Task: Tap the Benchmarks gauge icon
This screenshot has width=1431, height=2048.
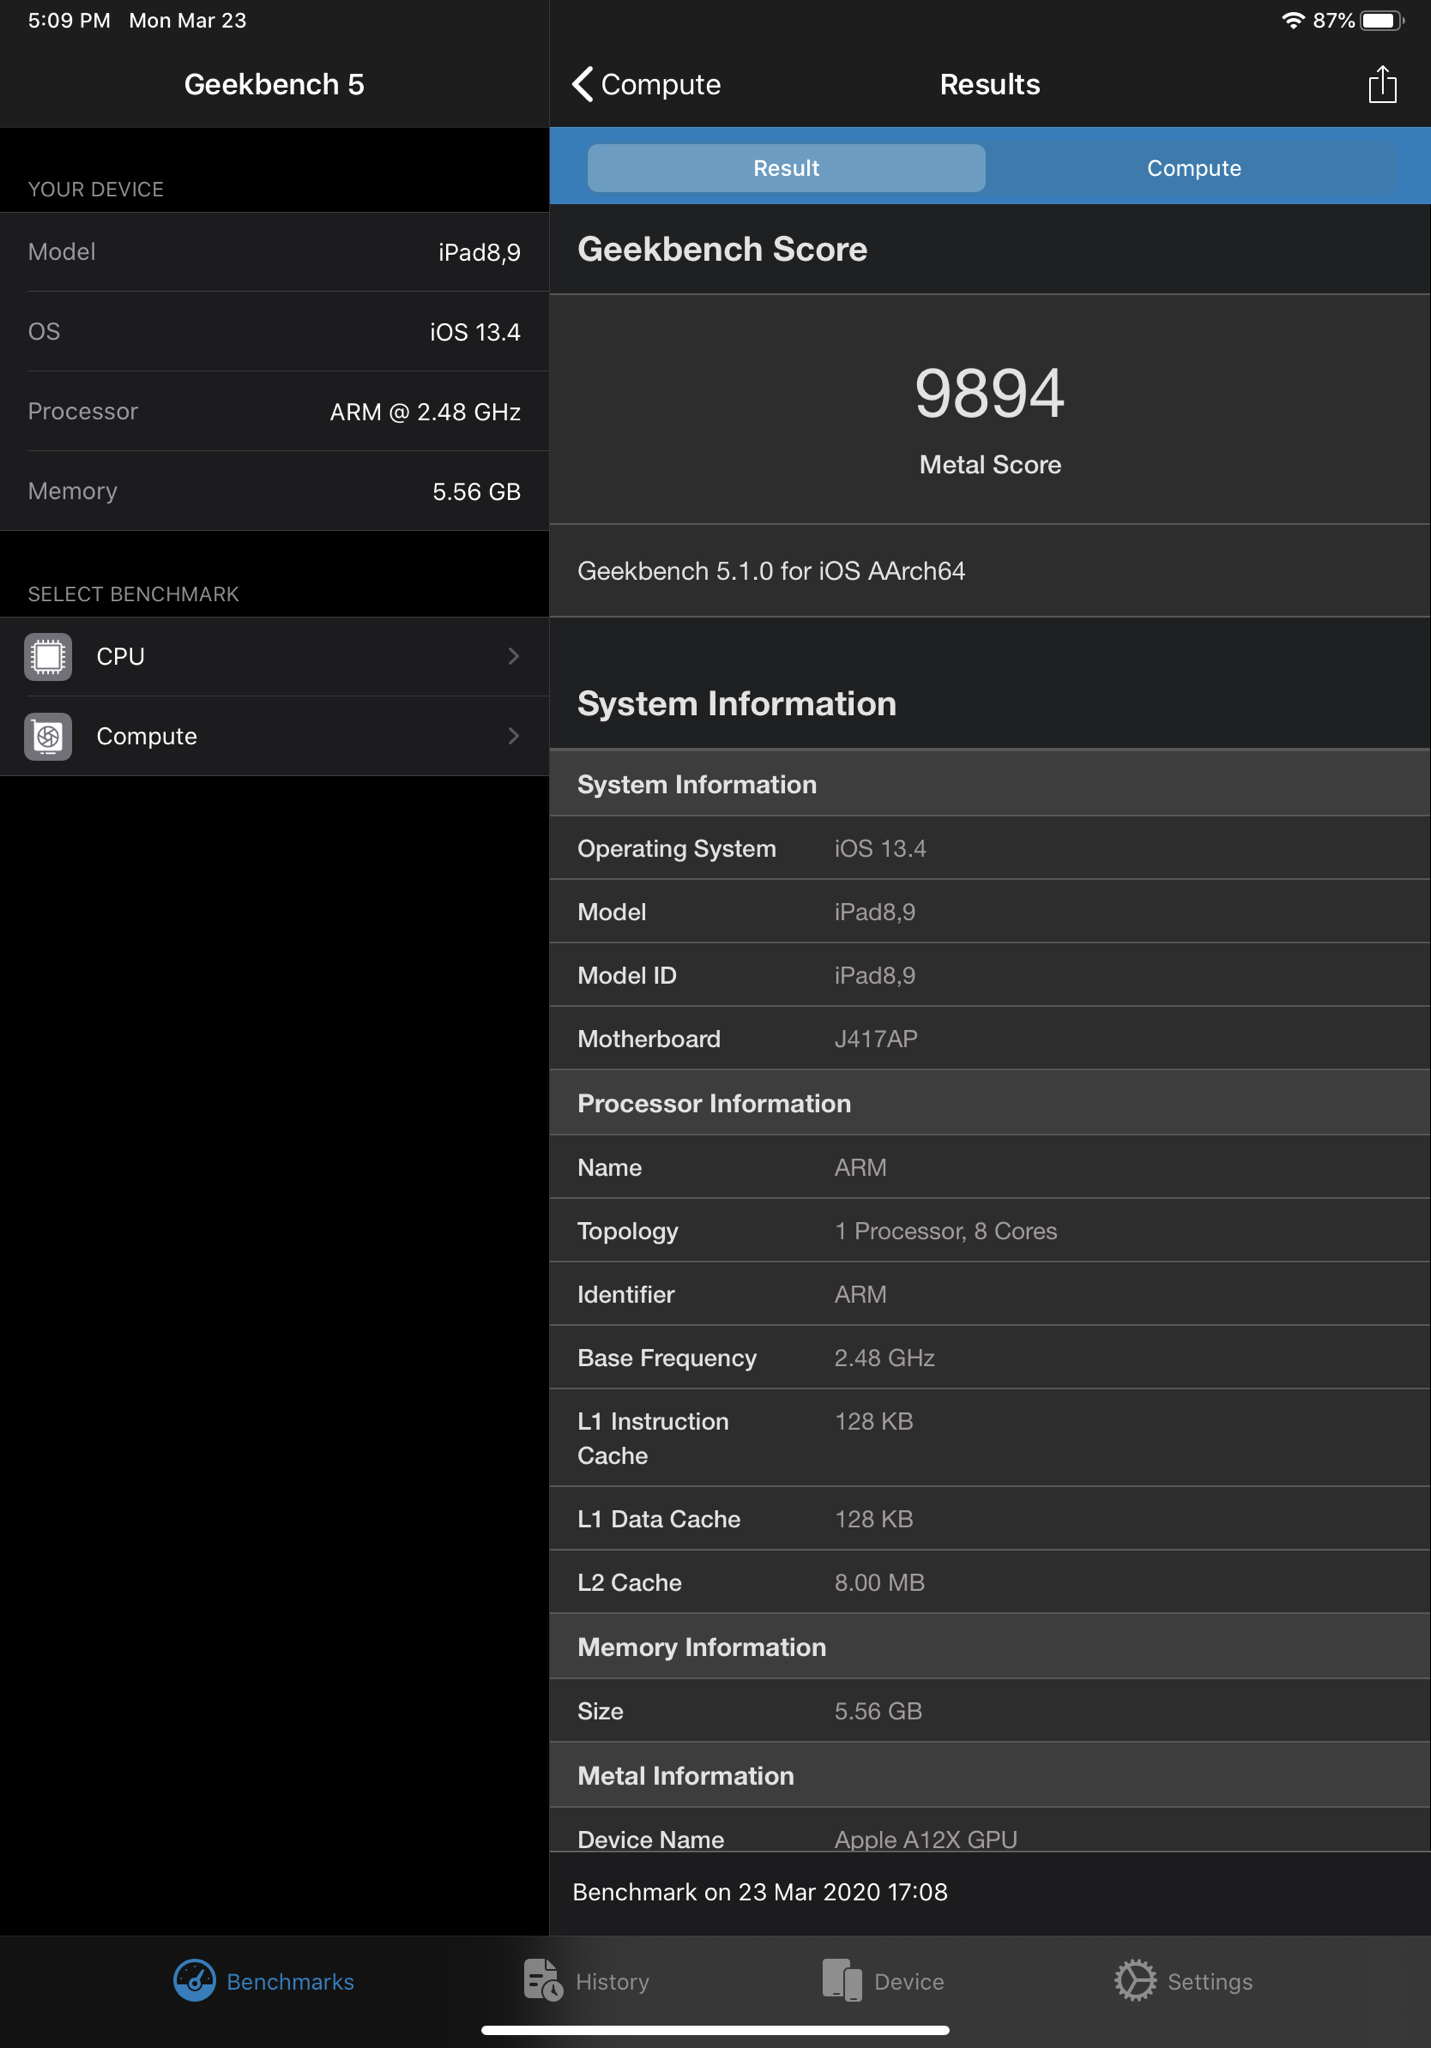Action: pyautogui.click(x=194, y=1981)
